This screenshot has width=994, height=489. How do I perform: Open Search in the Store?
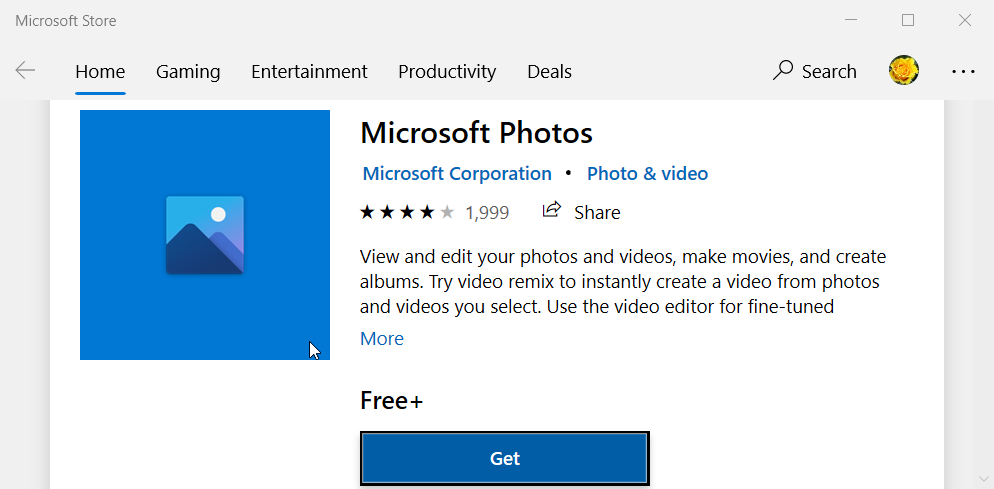[x=815, y=71]
